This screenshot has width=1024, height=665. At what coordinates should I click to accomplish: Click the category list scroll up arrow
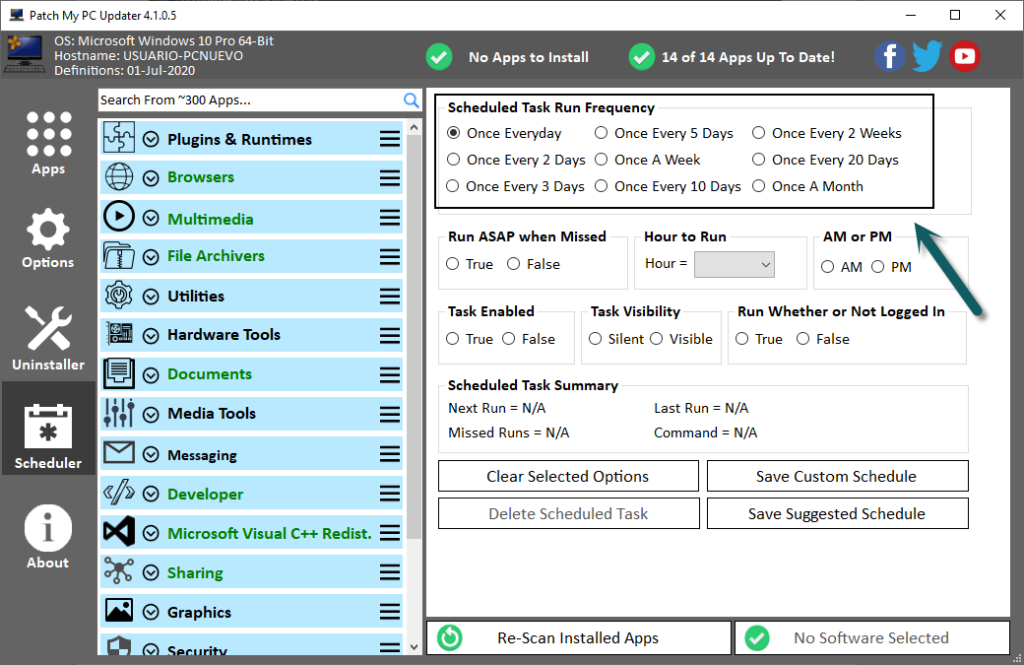[414, 127]
